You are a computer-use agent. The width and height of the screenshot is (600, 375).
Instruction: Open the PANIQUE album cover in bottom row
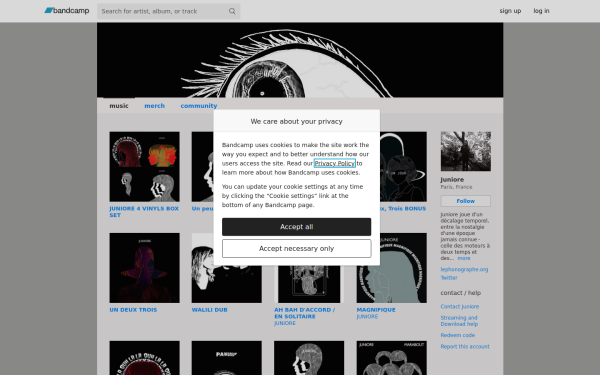tap(227, 358)
